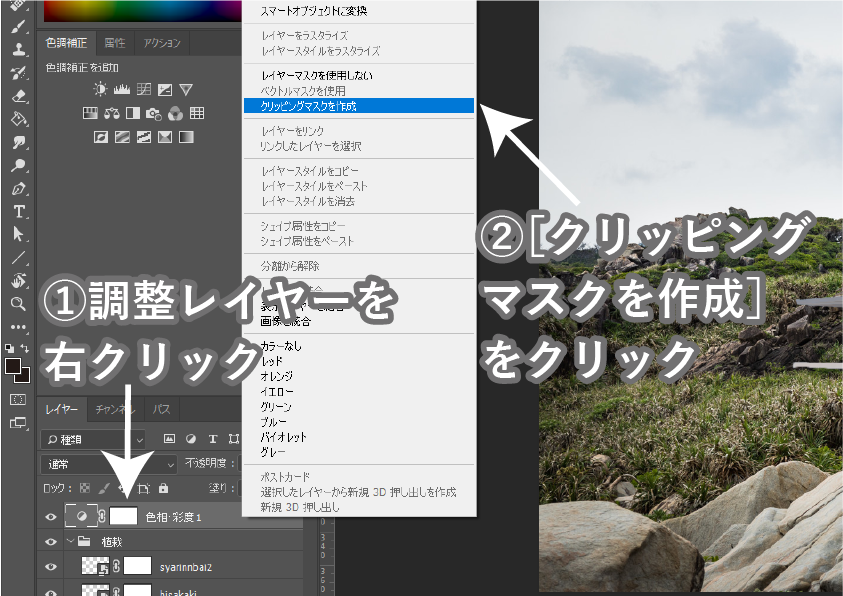The height and width of the screenshot is (596, 843).
Task: Select the Path Selection arrow tool
Action: coord(18,234)
